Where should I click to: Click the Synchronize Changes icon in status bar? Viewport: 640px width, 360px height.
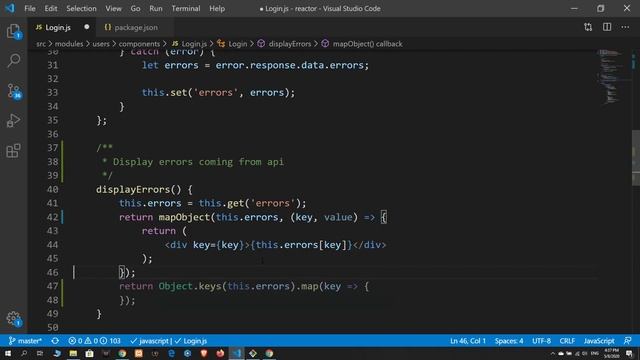point(55,341)
